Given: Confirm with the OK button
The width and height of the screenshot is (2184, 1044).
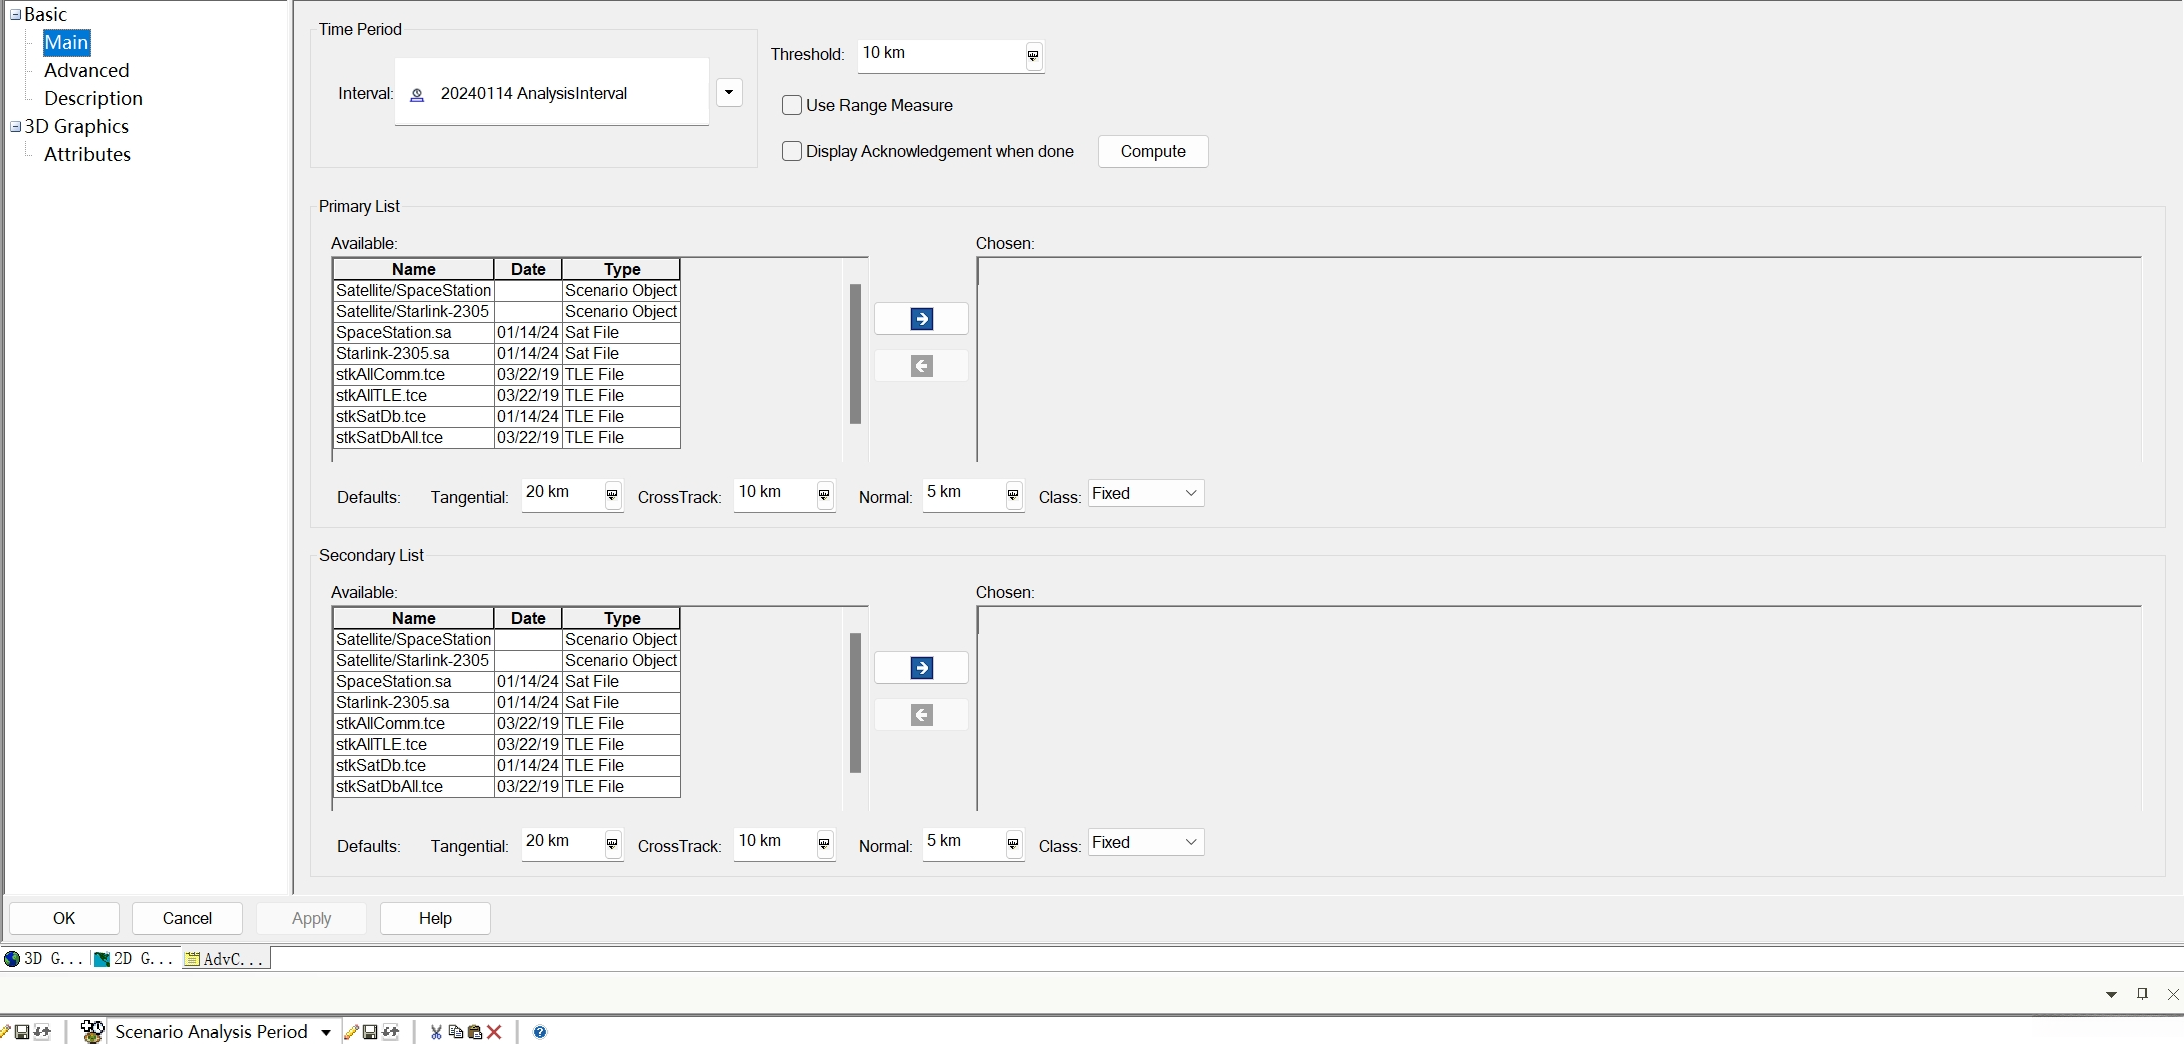Looking at the screenshot, I should 64,918.
